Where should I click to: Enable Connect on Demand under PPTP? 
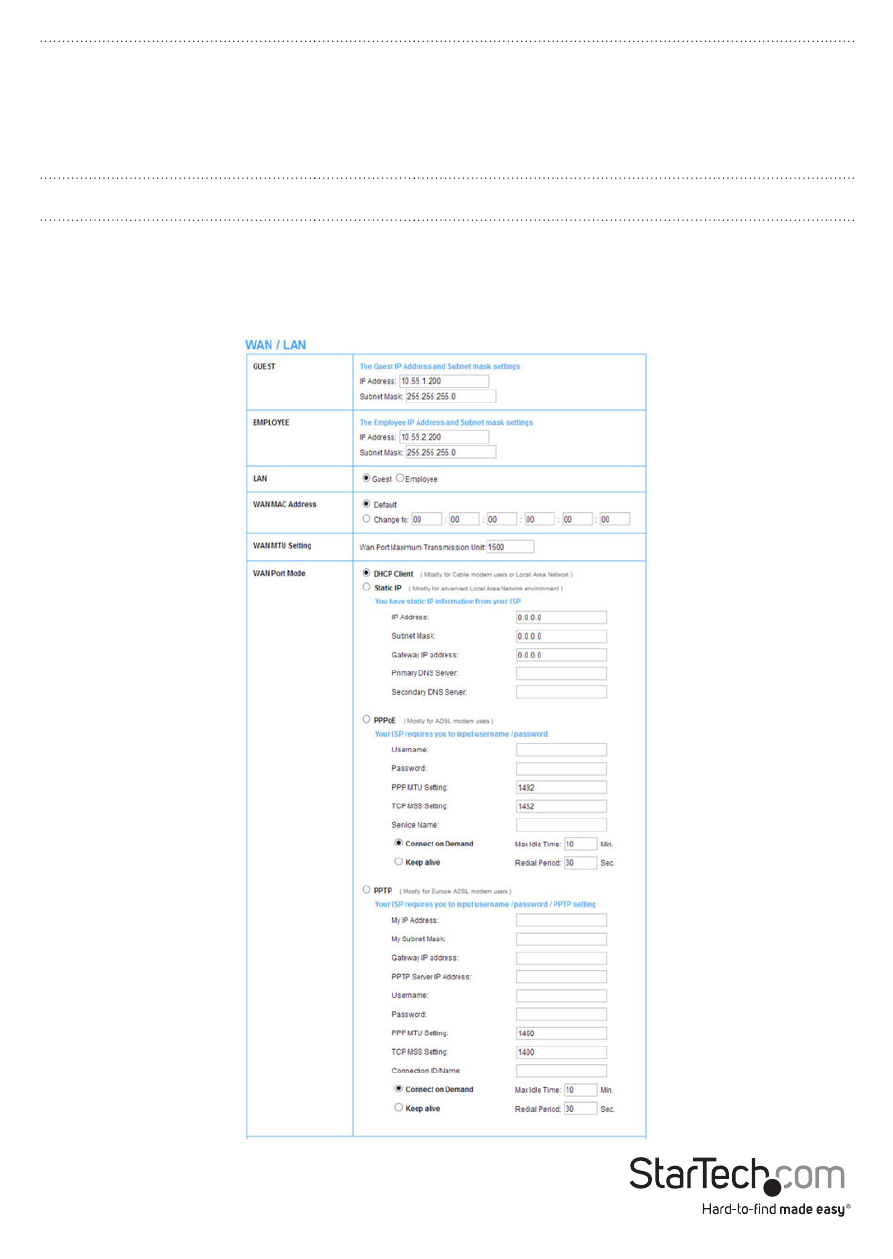click(398, 1090)
